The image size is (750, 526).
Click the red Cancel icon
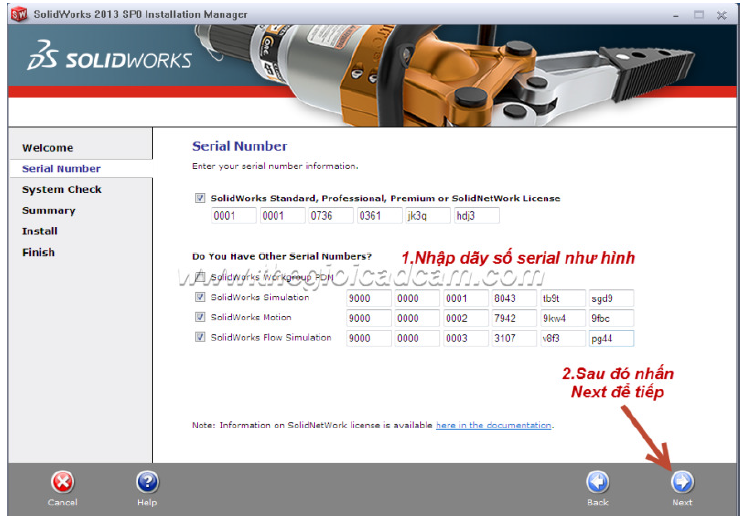pyautogui.click(x=63, y=482)
